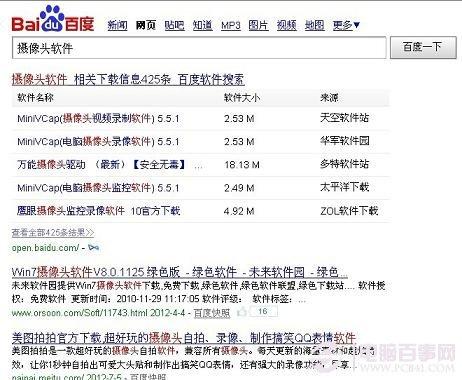Open the 摄像头软件 相关下载信息425条 heading link

click(128, 80)
